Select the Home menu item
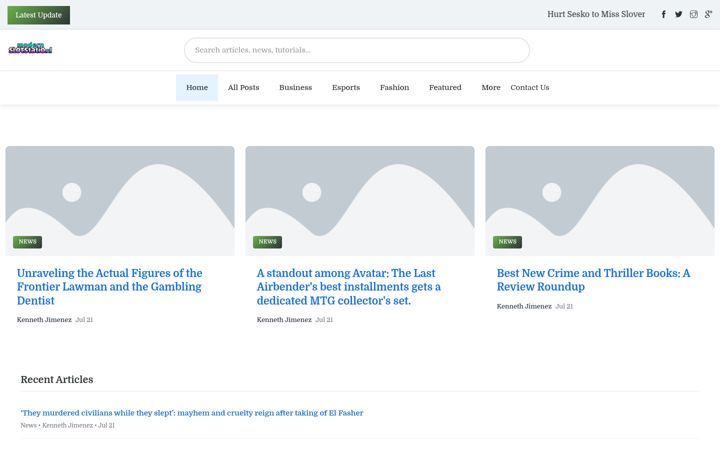The width and height of the screenshot is (720, 450). tap(197, 88)
